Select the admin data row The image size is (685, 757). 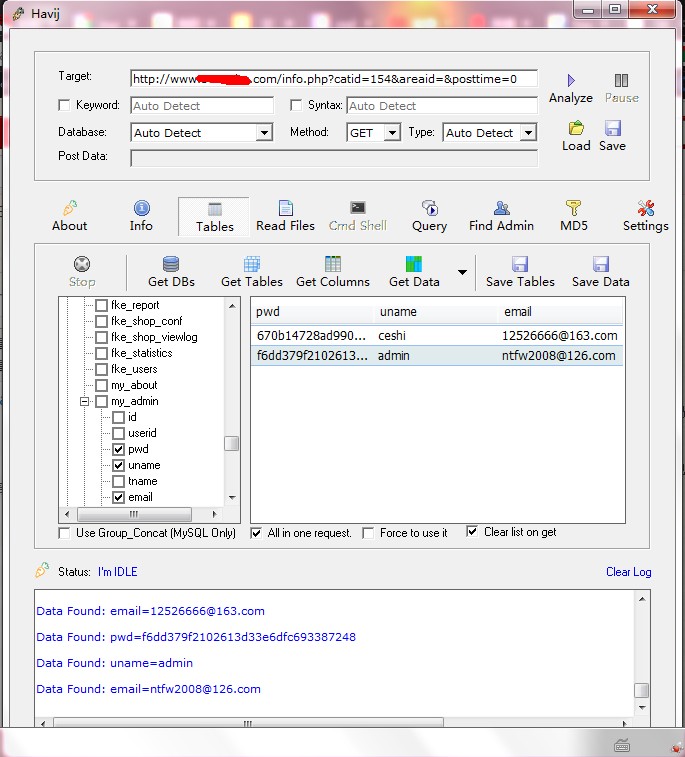tap(437, 356)
